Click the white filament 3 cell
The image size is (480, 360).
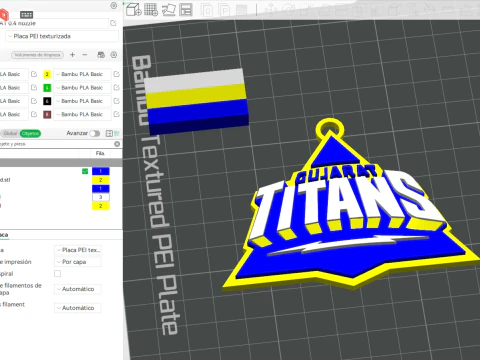pos(101,197)
